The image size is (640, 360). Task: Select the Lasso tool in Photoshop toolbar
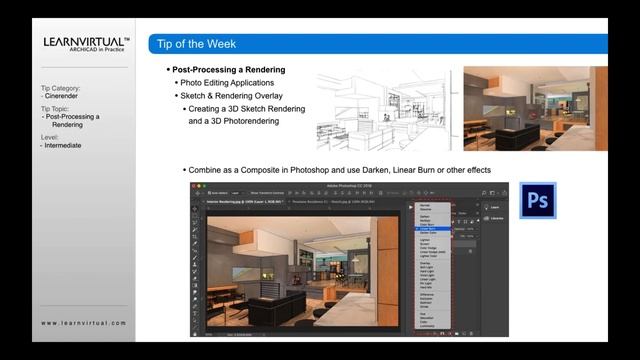195,222
